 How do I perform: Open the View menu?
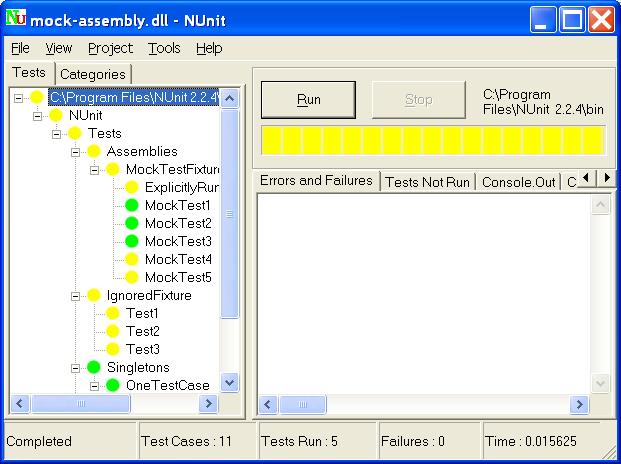click(x=59, y=48)
